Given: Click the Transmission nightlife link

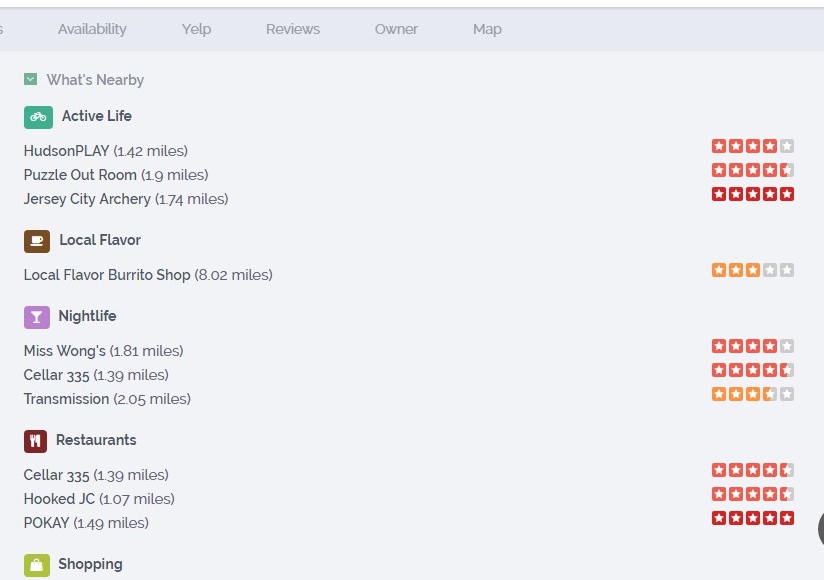Looking at the screenshot, I should (x=66, y=399).
